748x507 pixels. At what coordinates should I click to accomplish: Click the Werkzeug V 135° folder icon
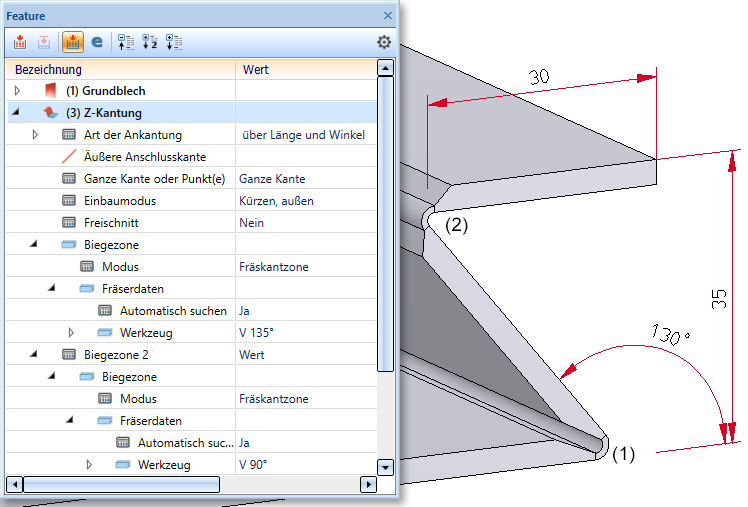point(104,332)
